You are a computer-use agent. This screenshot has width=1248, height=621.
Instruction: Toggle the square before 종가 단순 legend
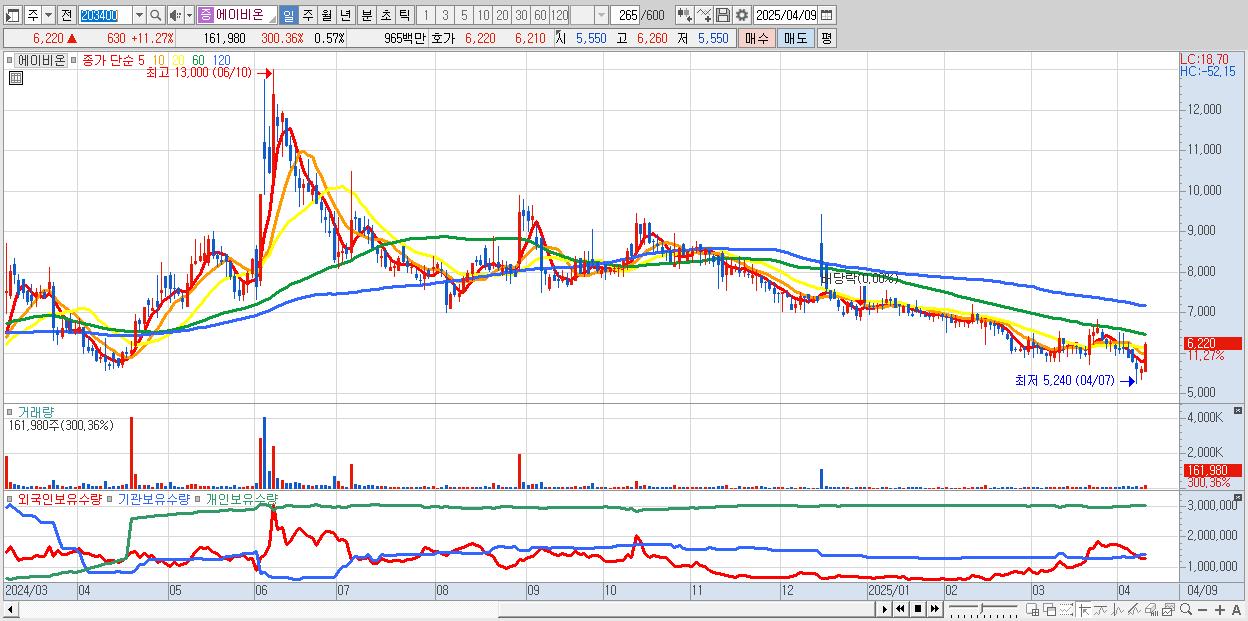[76, 60]
